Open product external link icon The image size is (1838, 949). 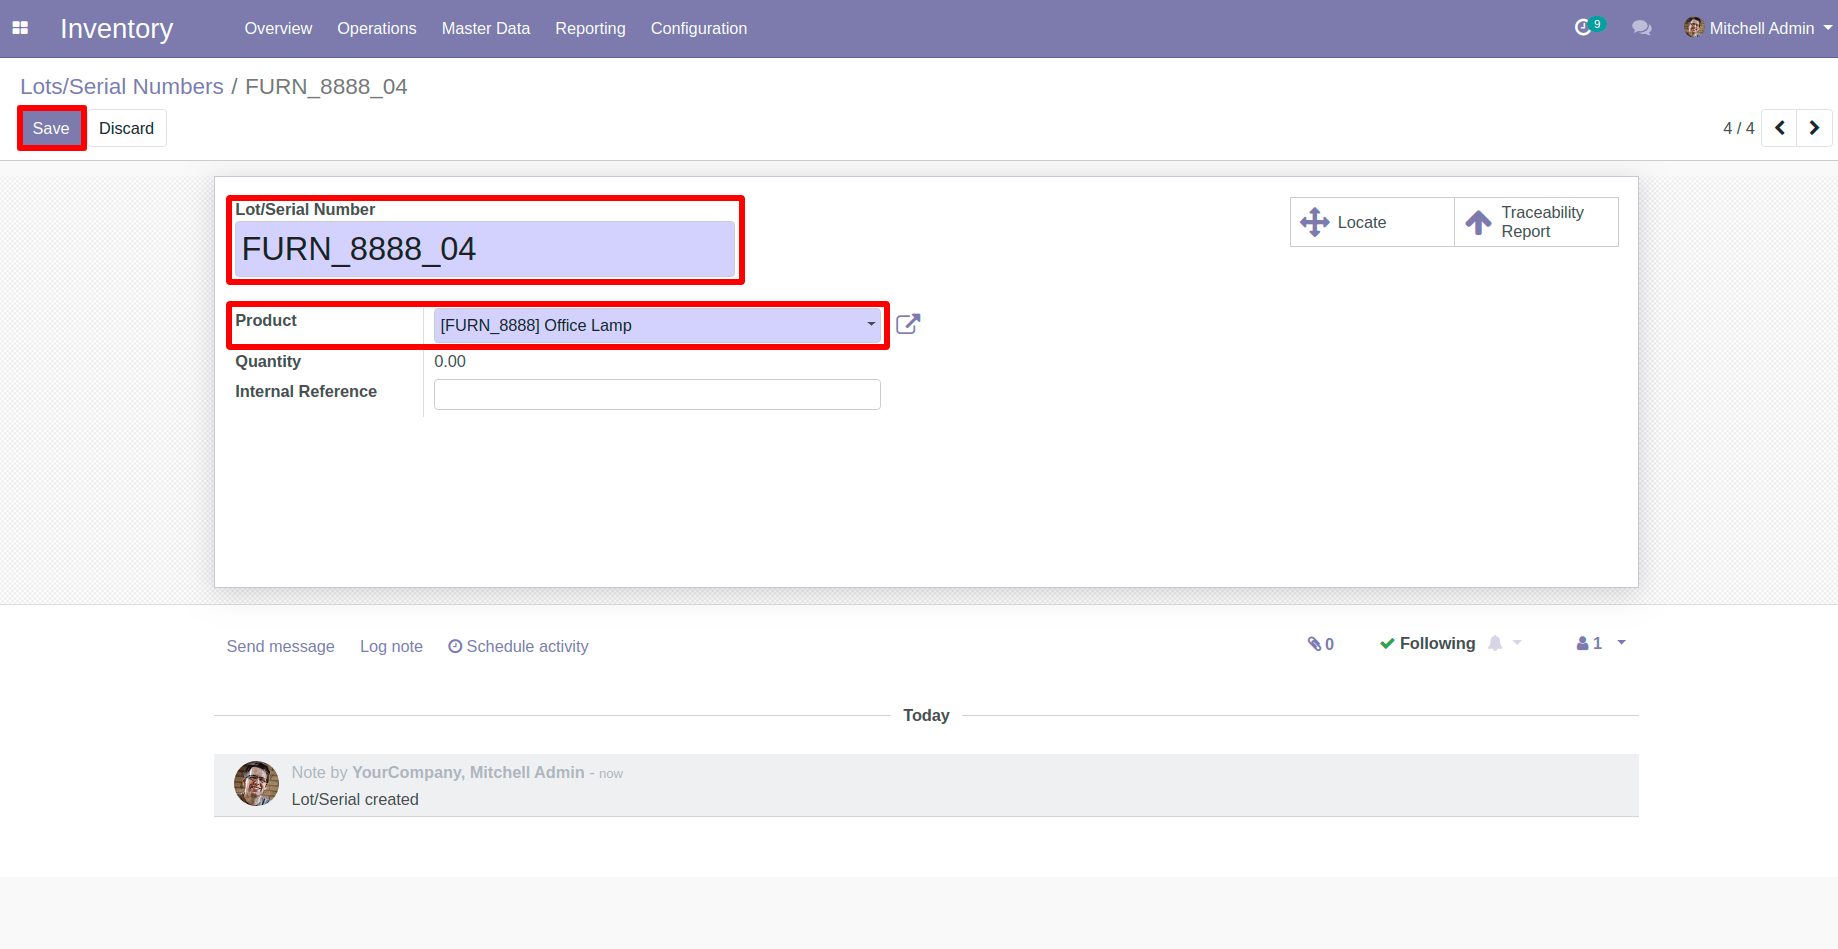tap(908, 324)
